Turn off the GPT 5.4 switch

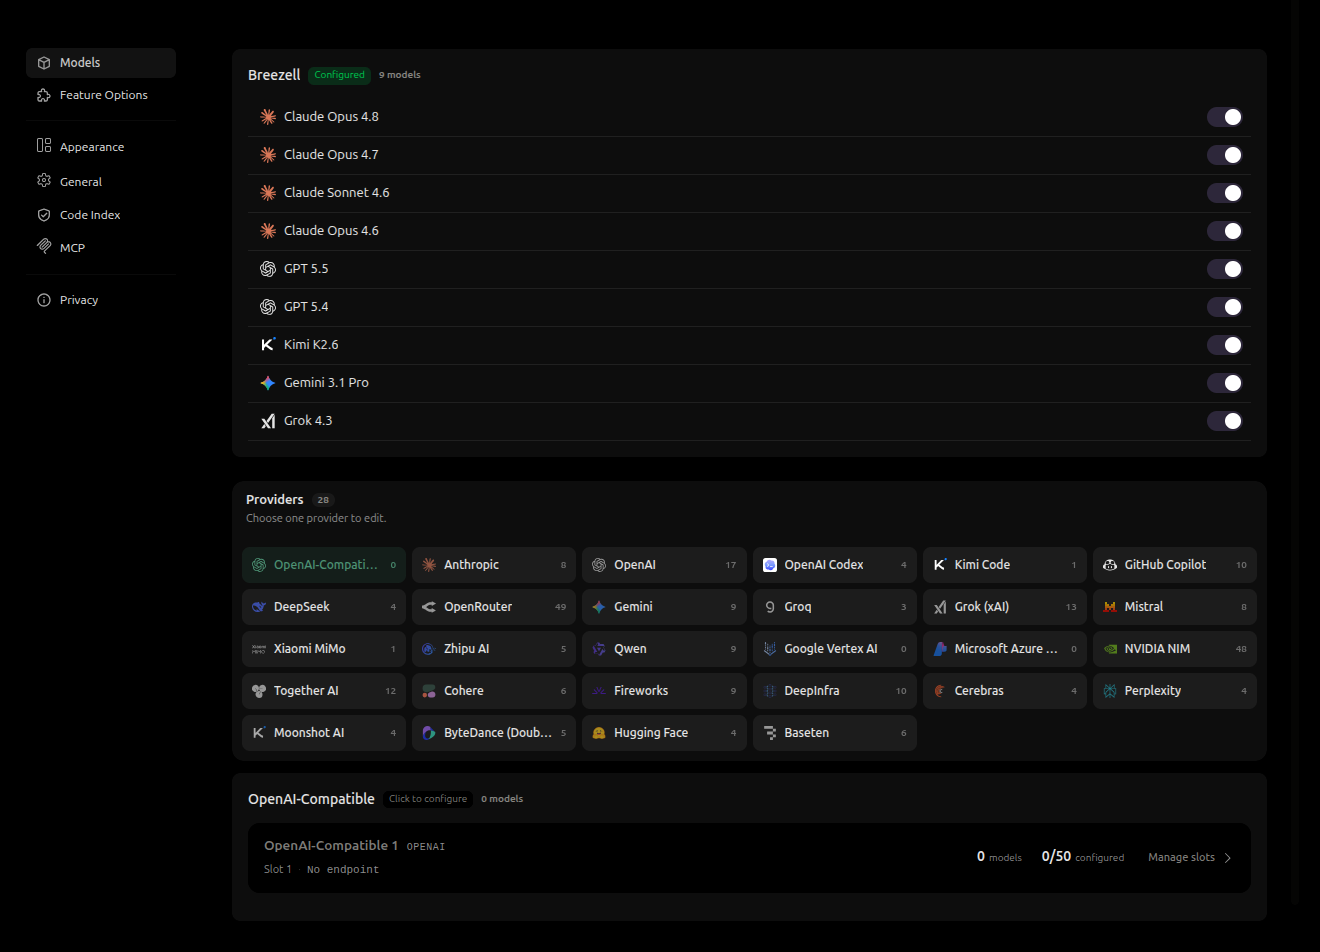coord(1225,307)
